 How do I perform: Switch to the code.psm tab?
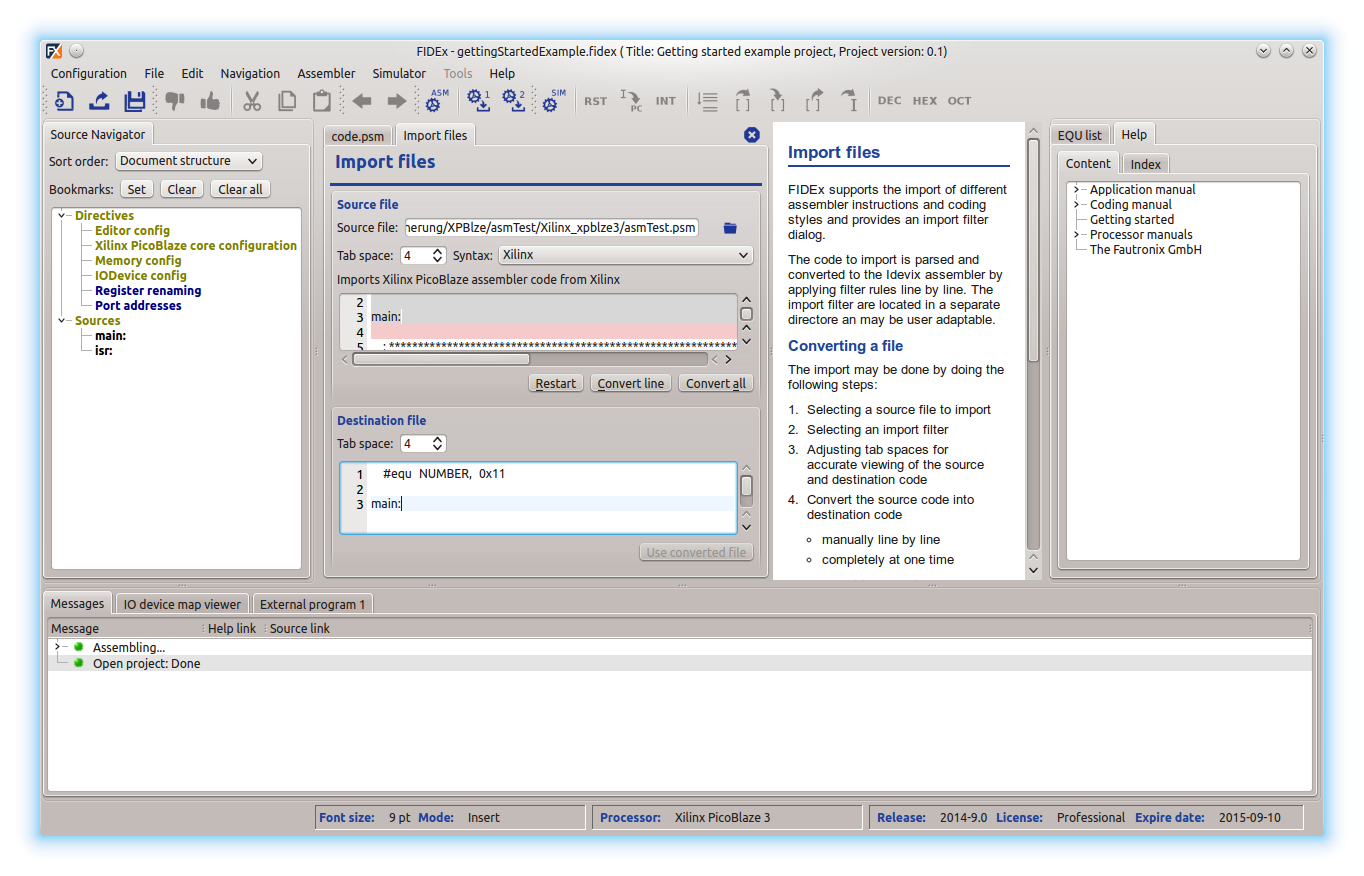click(358, 136)
